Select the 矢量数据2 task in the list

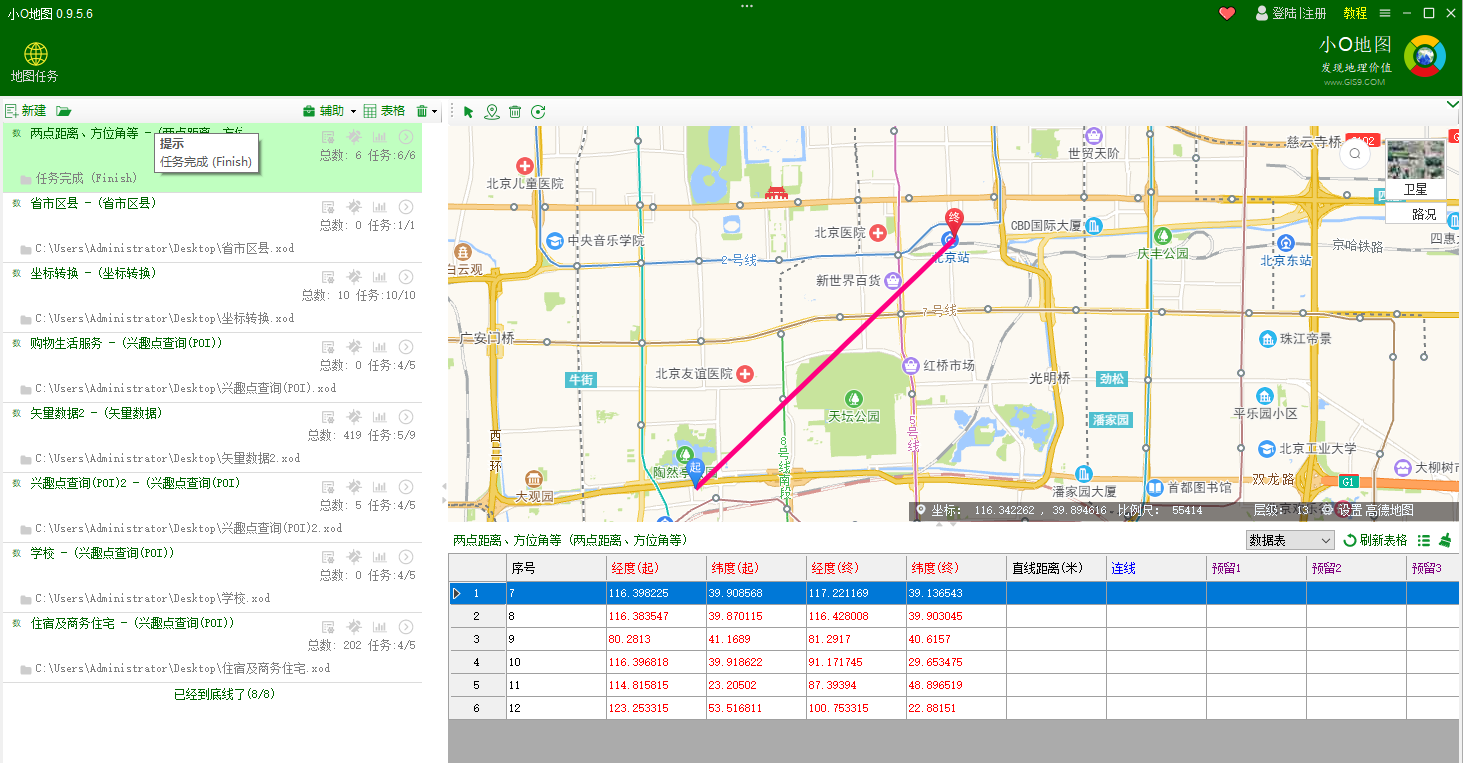212,437
